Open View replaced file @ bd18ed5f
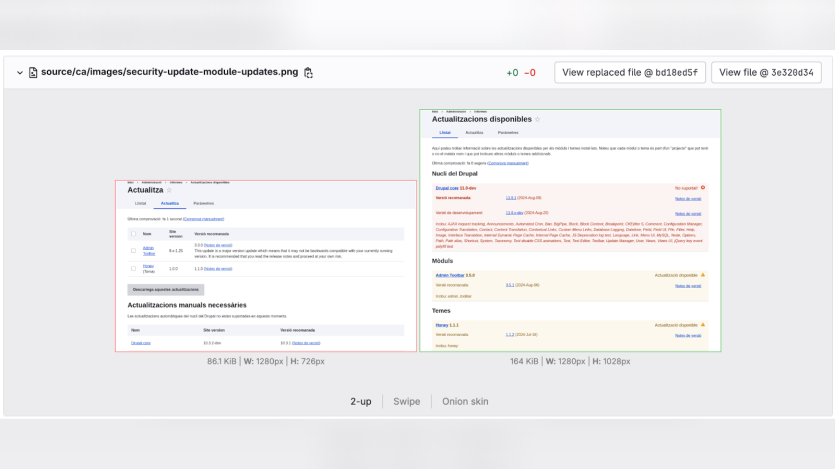The width and height of the screenshot is (835, 469). point(629,72)
